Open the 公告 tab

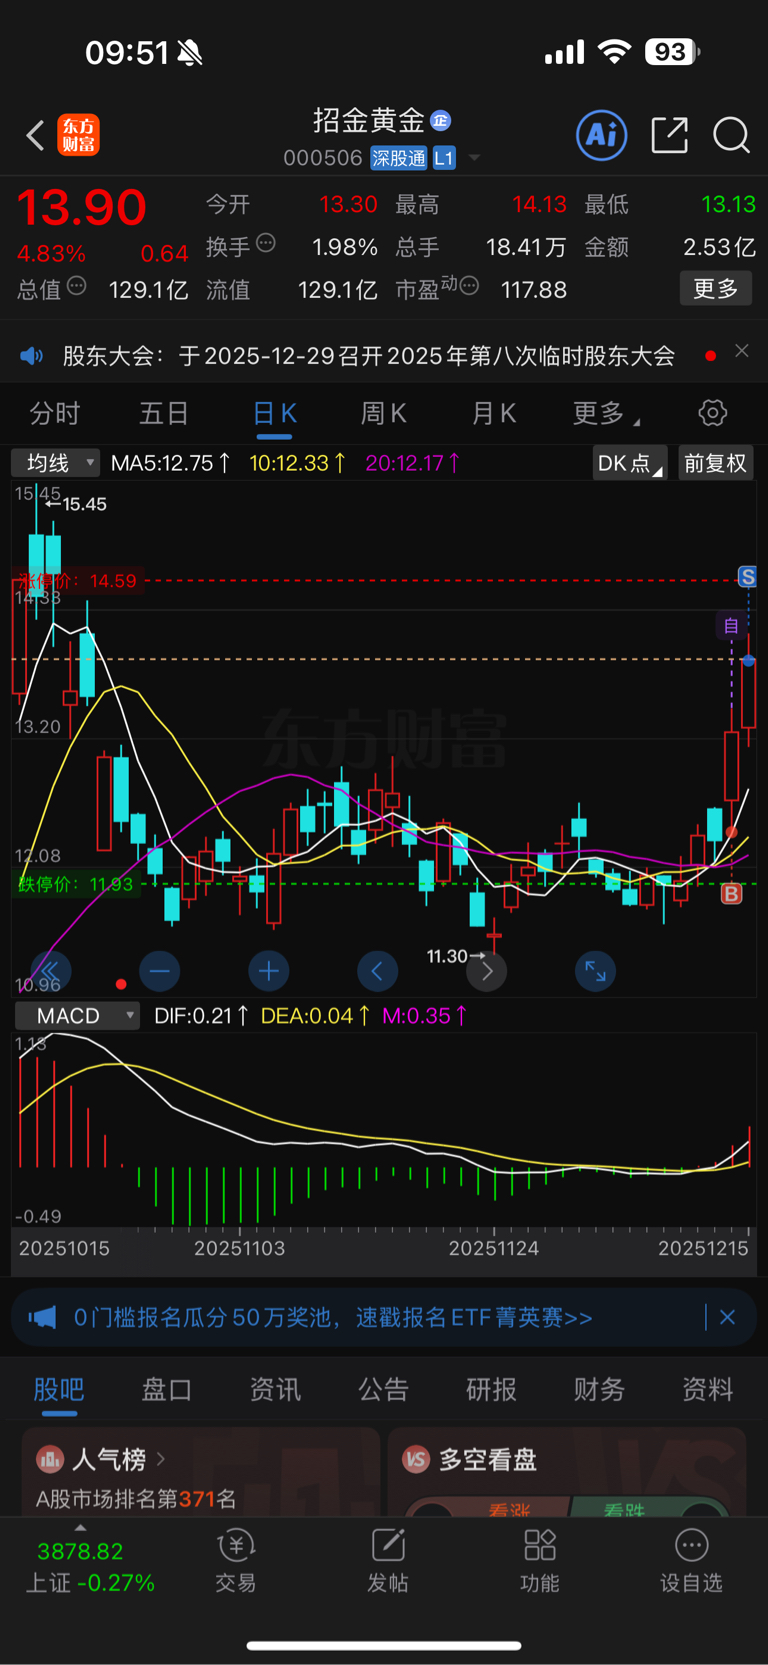(x=383, y=1389)
